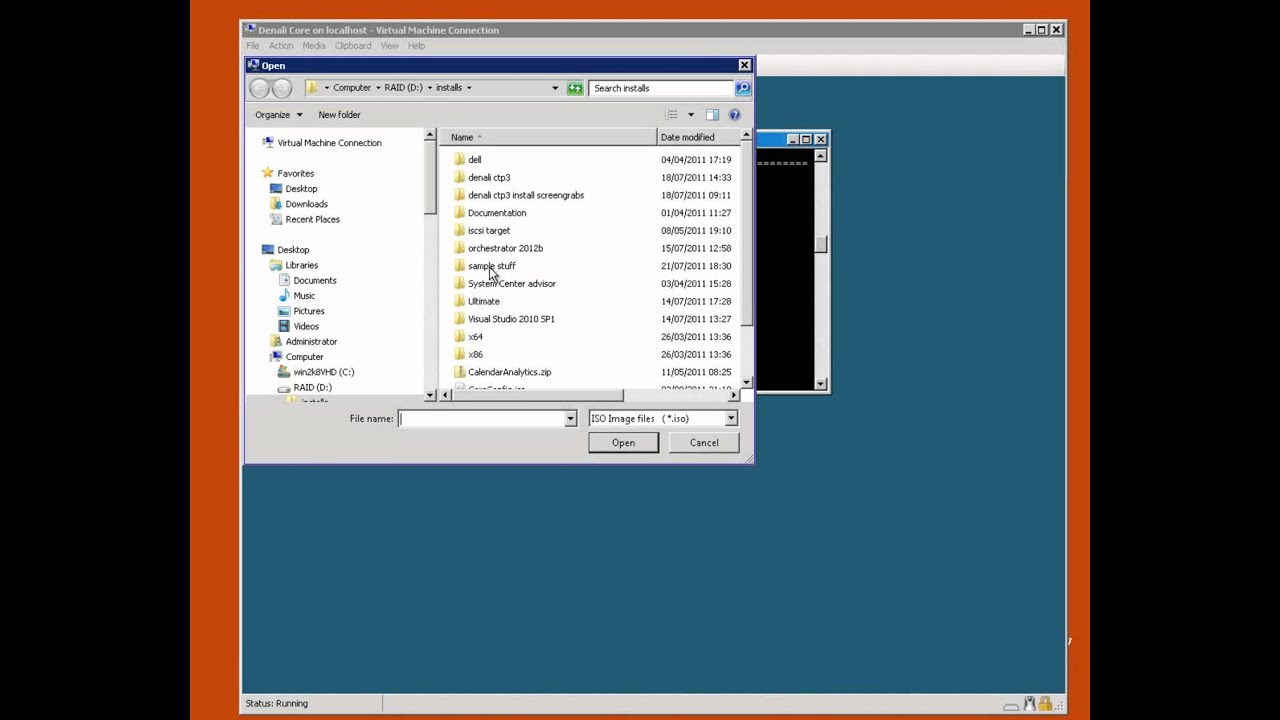Expand the ISO Image files type dropdown

tap(730, 419)
